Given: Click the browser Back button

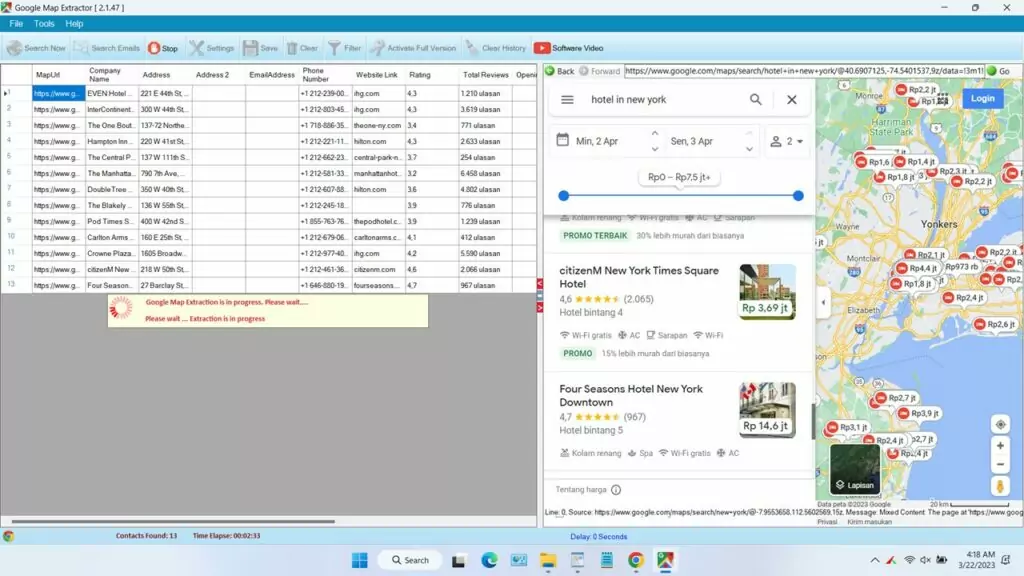Looking at the screenshot, I should [x=560, y=71].
